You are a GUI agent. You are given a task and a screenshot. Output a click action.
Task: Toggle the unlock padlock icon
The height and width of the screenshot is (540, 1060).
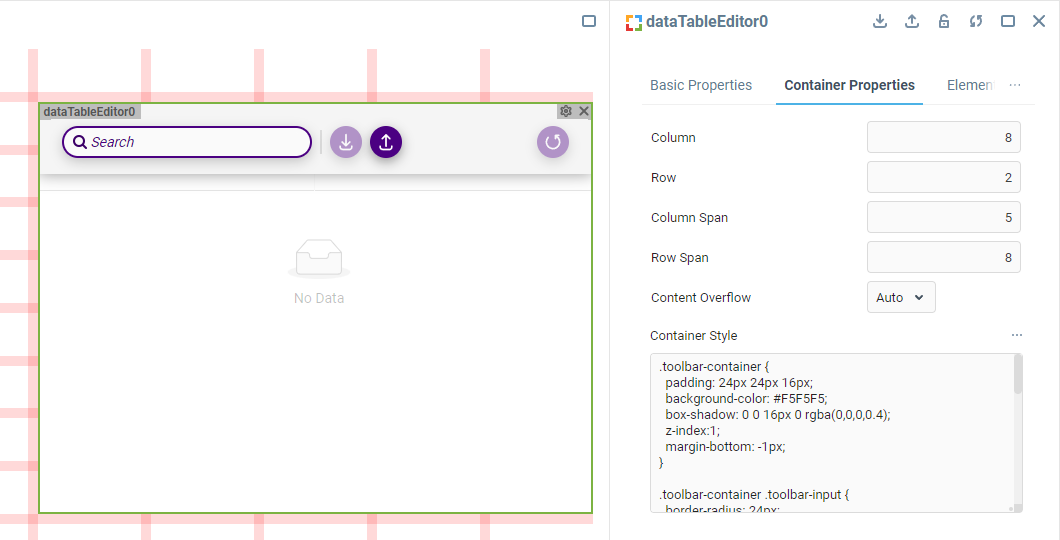[944, 21]
